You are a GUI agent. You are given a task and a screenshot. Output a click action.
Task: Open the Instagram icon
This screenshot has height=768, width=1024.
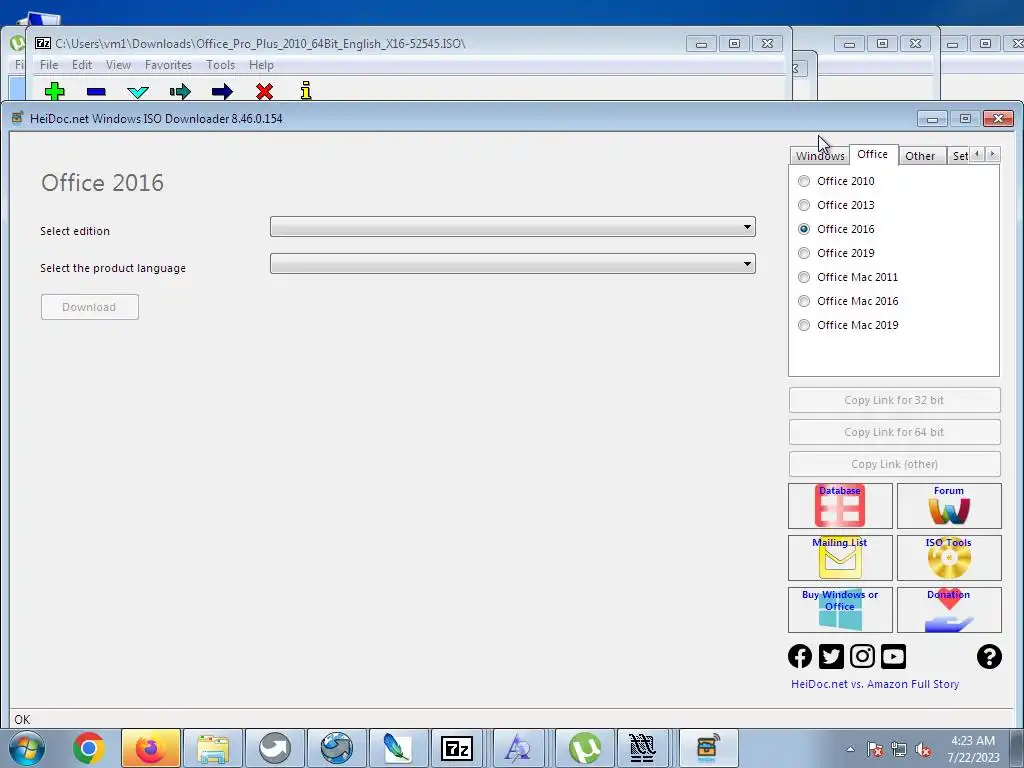862,656
